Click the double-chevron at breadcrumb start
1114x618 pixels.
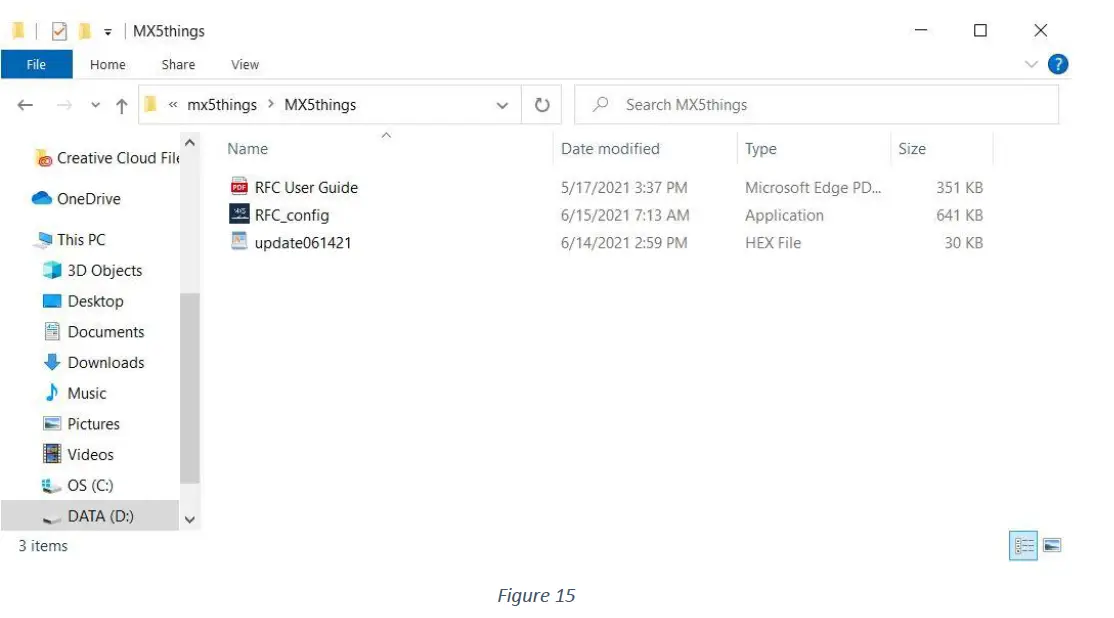tap(173, 104)
